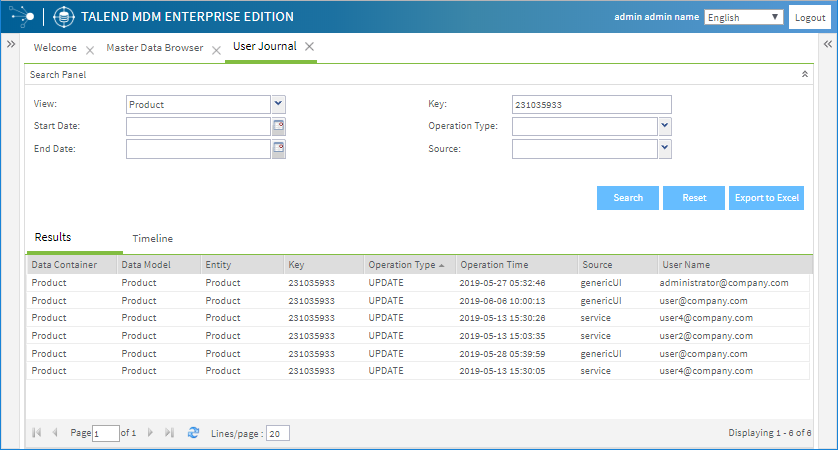Open the End Date calendar picker
The image size is (838, 450).
coord(279,149)
